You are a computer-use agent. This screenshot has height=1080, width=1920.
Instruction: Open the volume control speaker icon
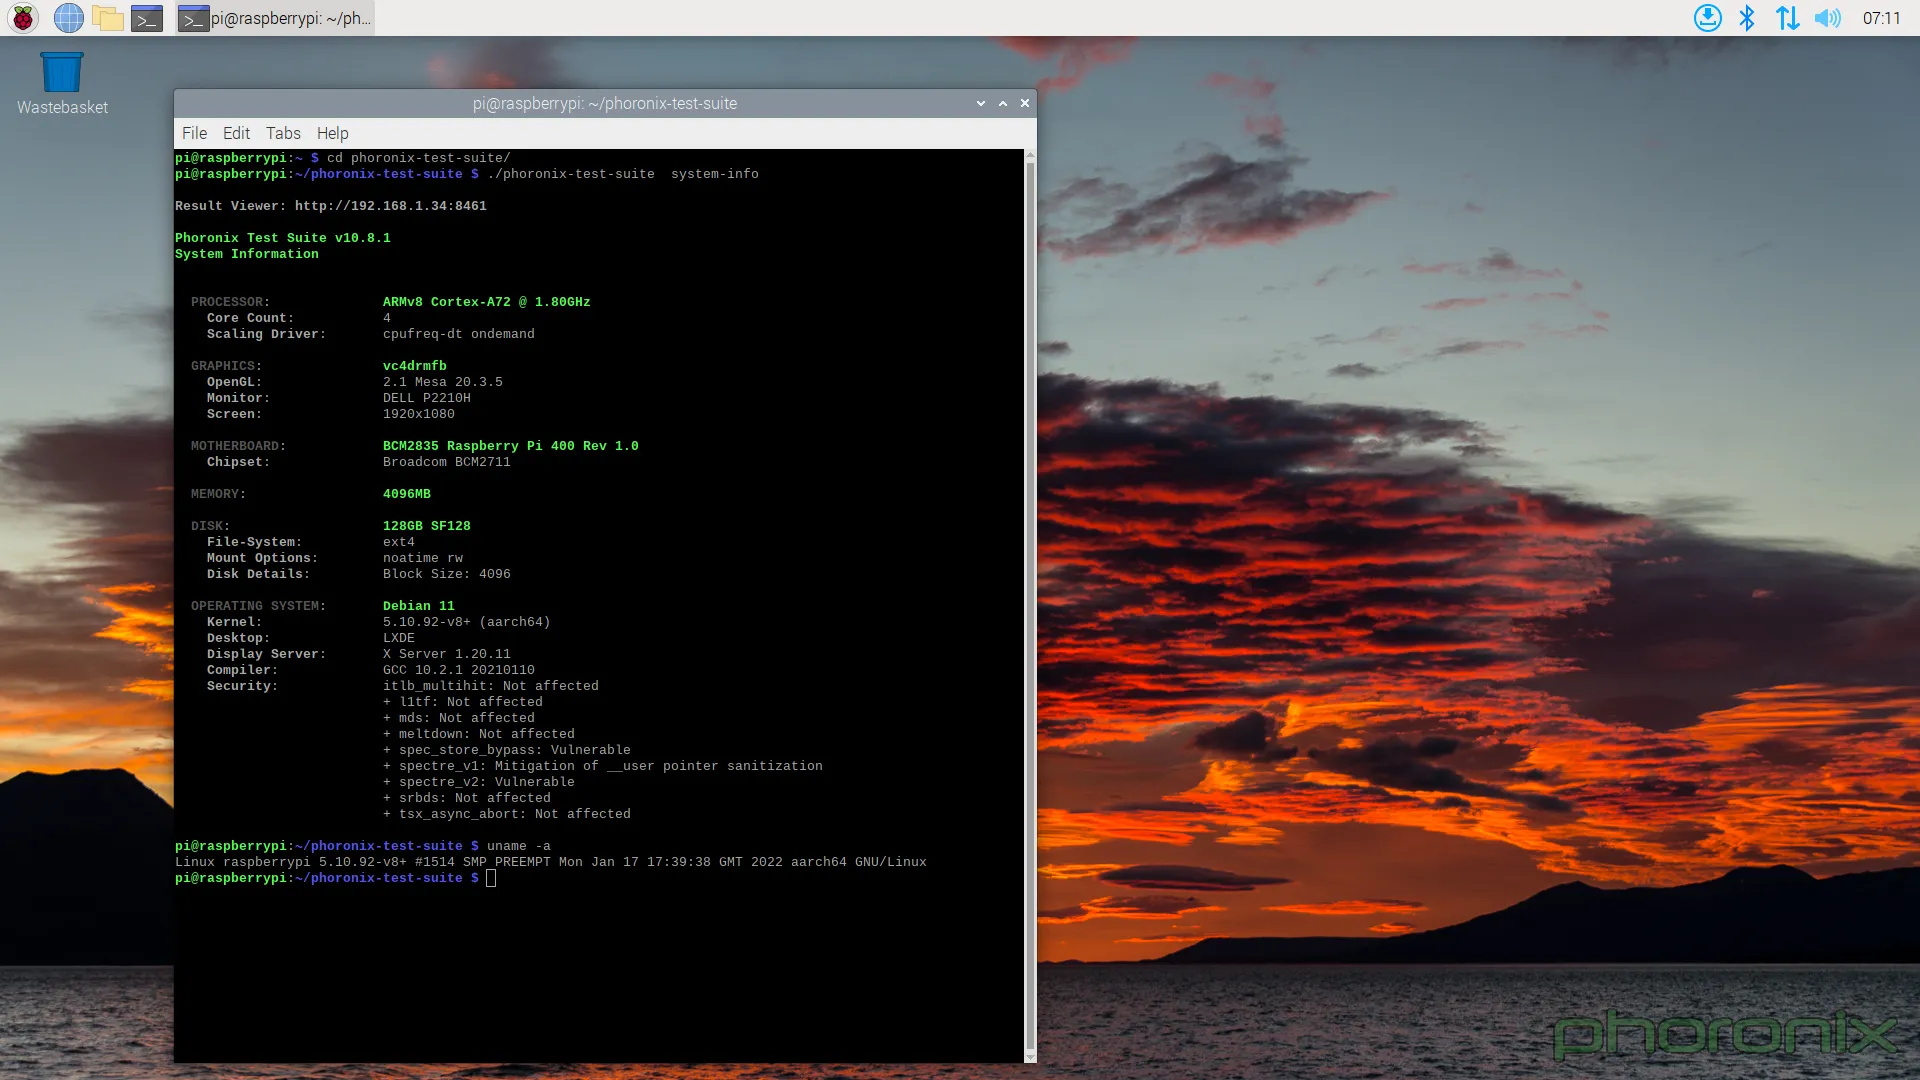click(1827, 18)
